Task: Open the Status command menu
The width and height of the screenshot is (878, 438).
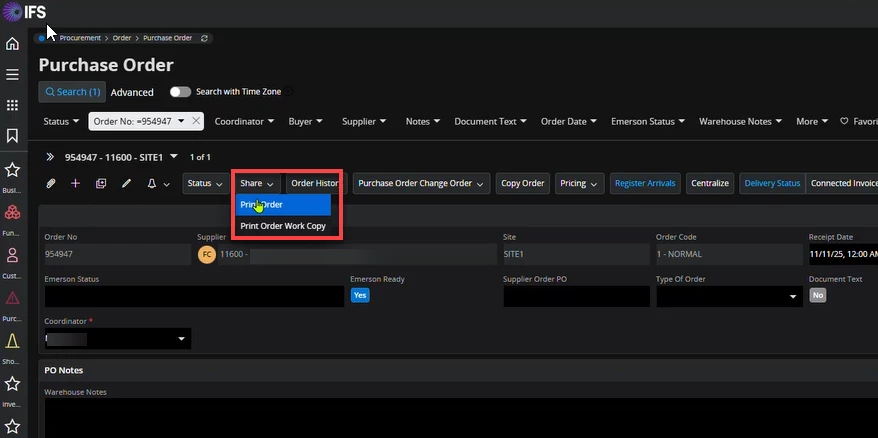Action: tap(205, 183)
